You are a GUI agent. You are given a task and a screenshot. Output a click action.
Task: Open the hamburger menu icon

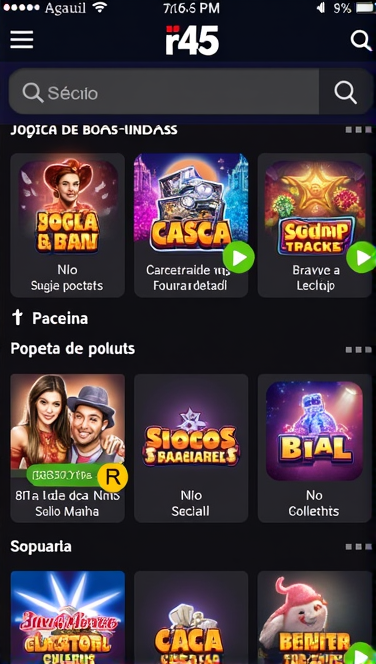tap(22, 40)
